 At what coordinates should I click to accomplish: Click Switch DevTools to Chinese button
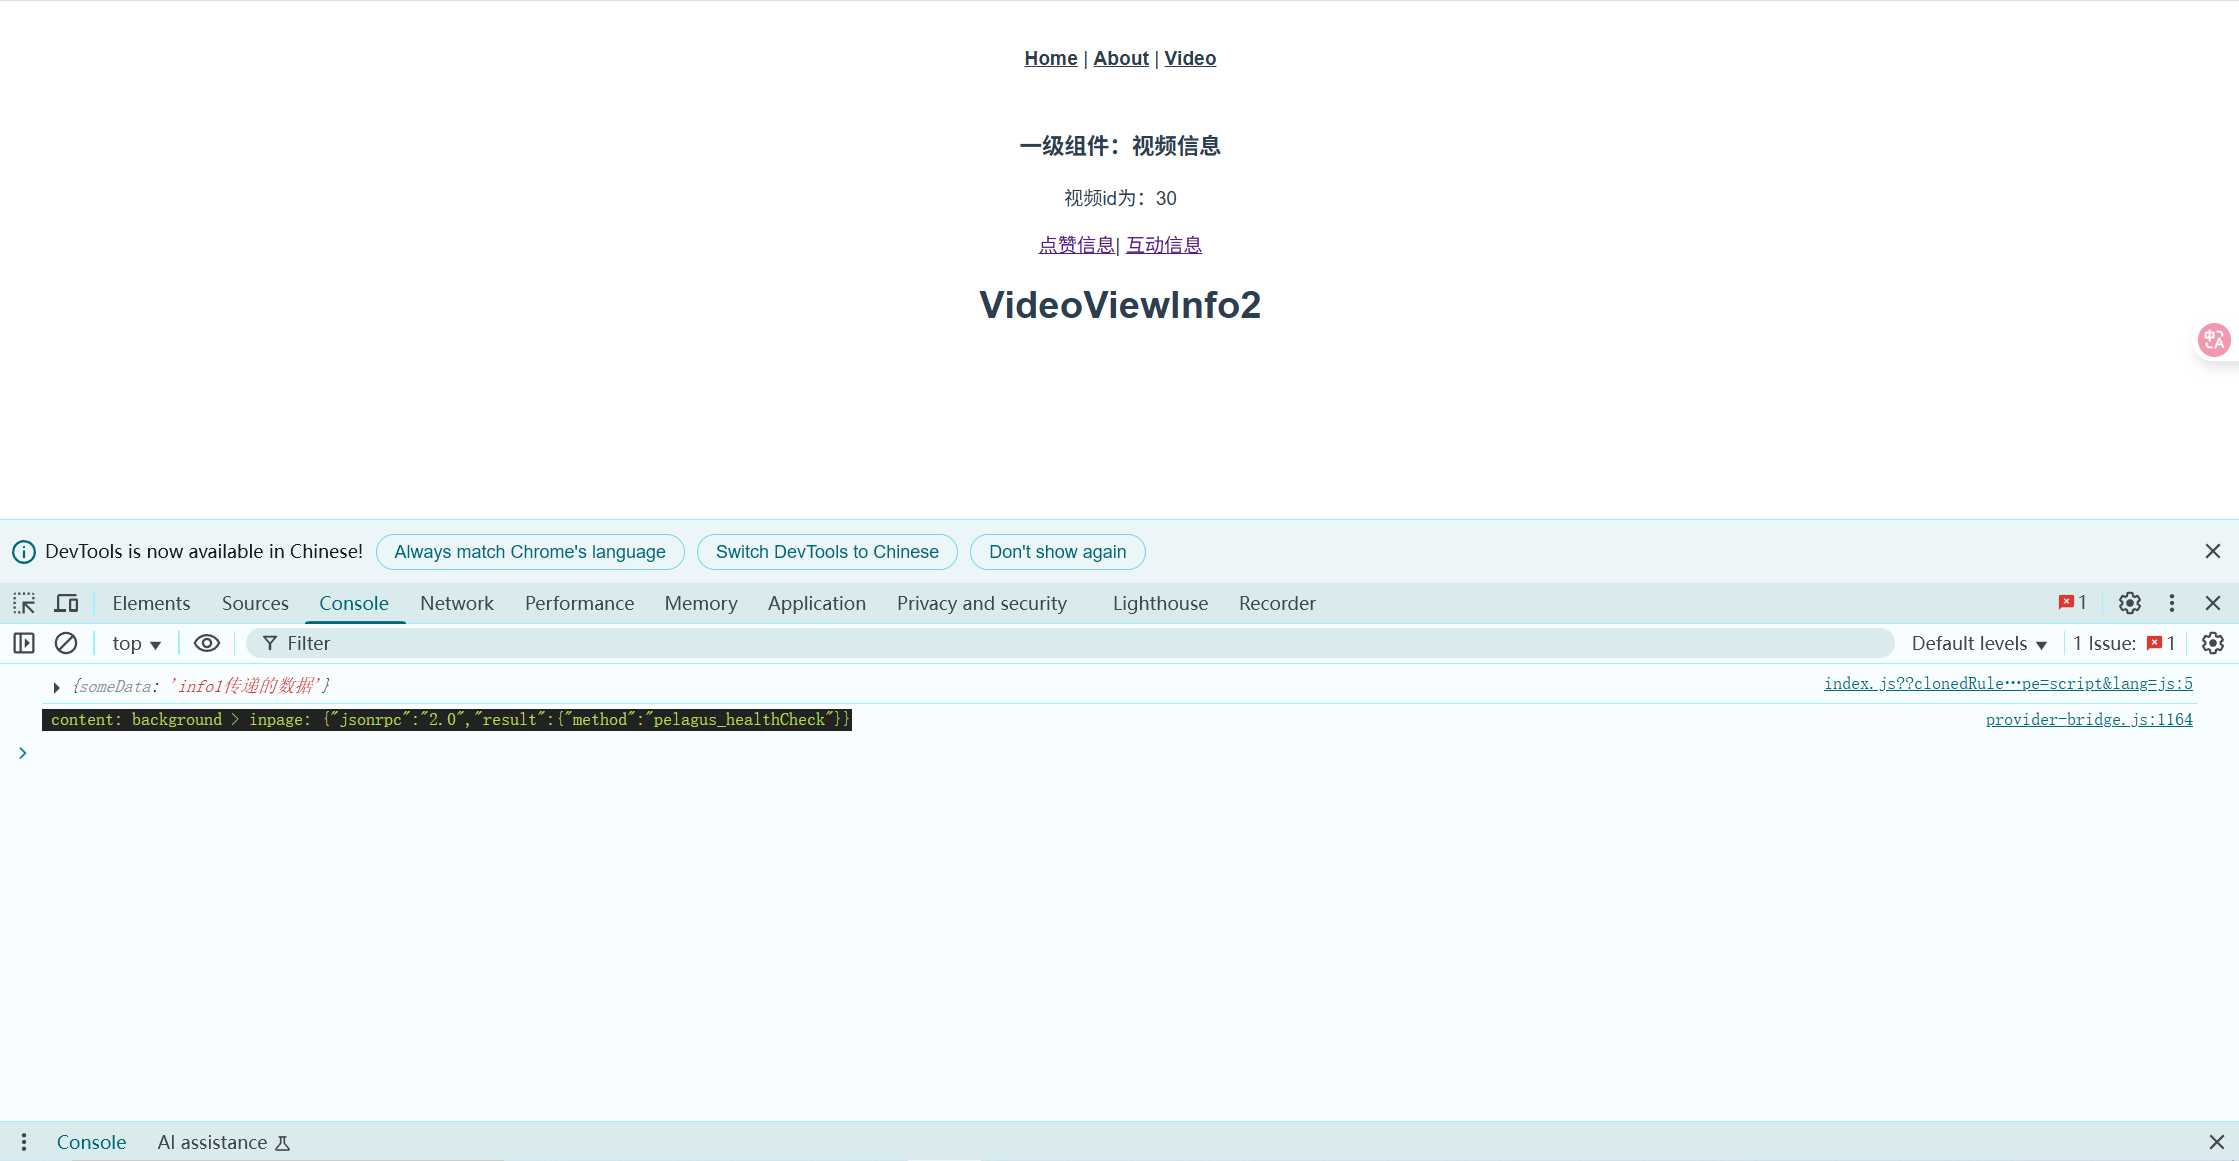pos(826,552)
